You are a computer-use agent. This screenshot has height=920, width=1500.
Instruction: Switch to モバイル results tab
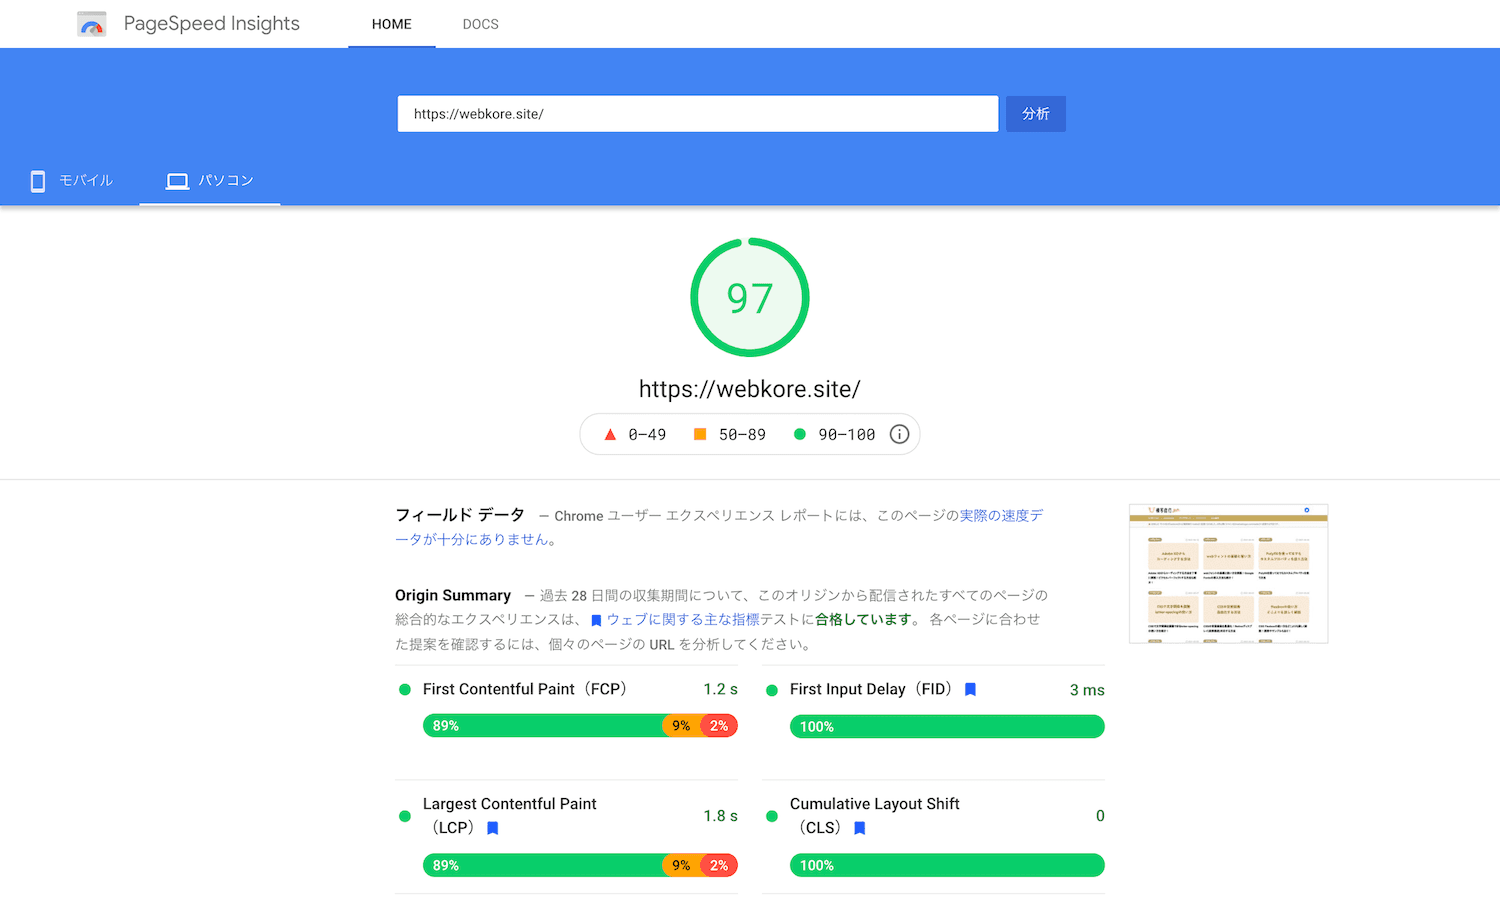tap(70, 181)
